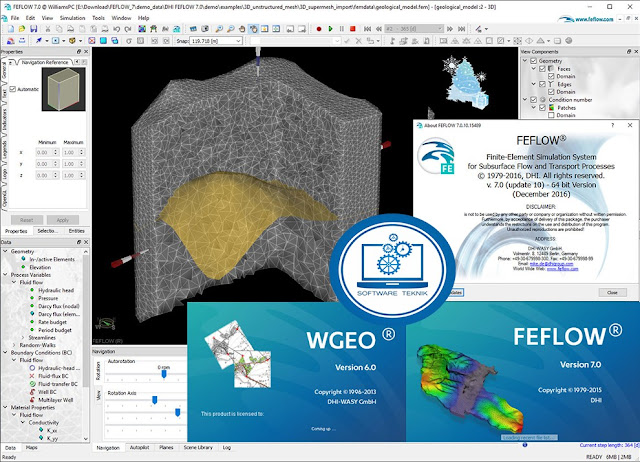Toggle the Faces checkbox
Image resolution: width=640 pixels, height=462 pixels.
point(542,69)
